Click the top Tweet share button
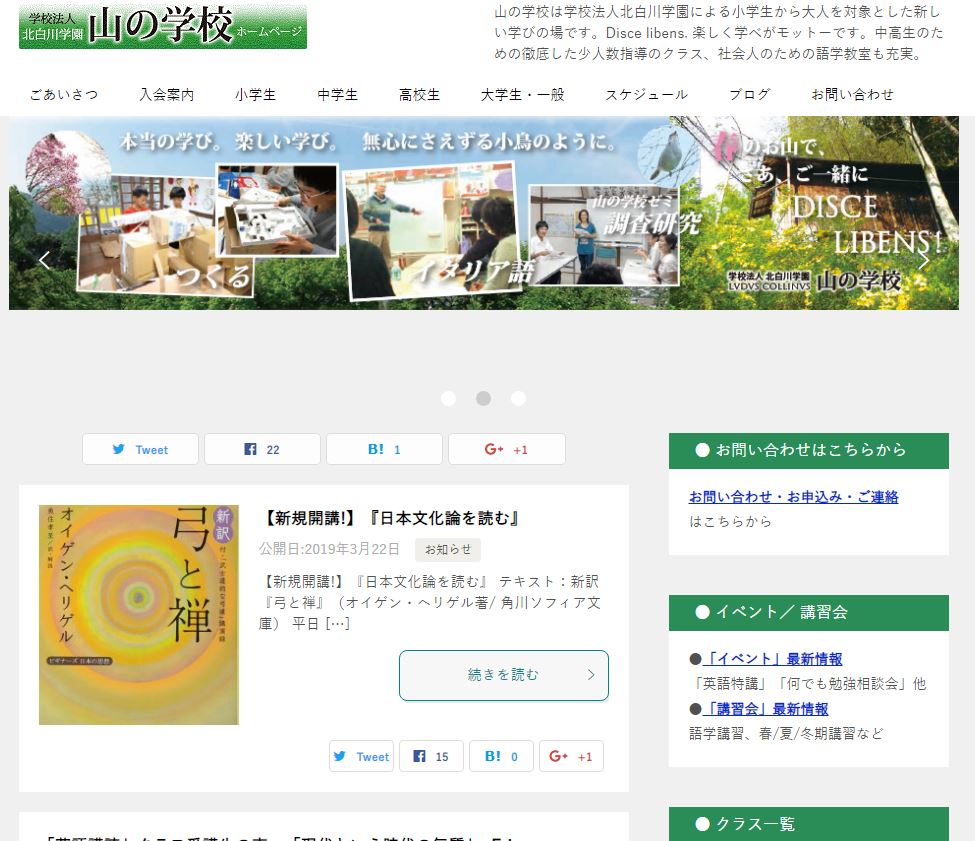 click(x=141, y=449)
